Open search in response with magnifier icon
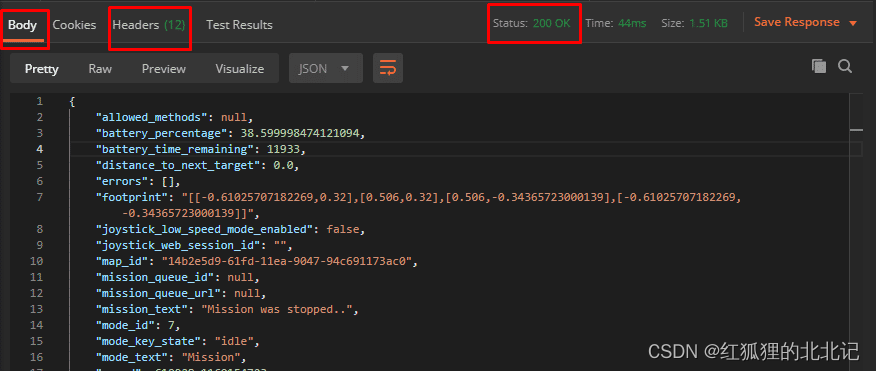876x371 pixels. point(845,66)
